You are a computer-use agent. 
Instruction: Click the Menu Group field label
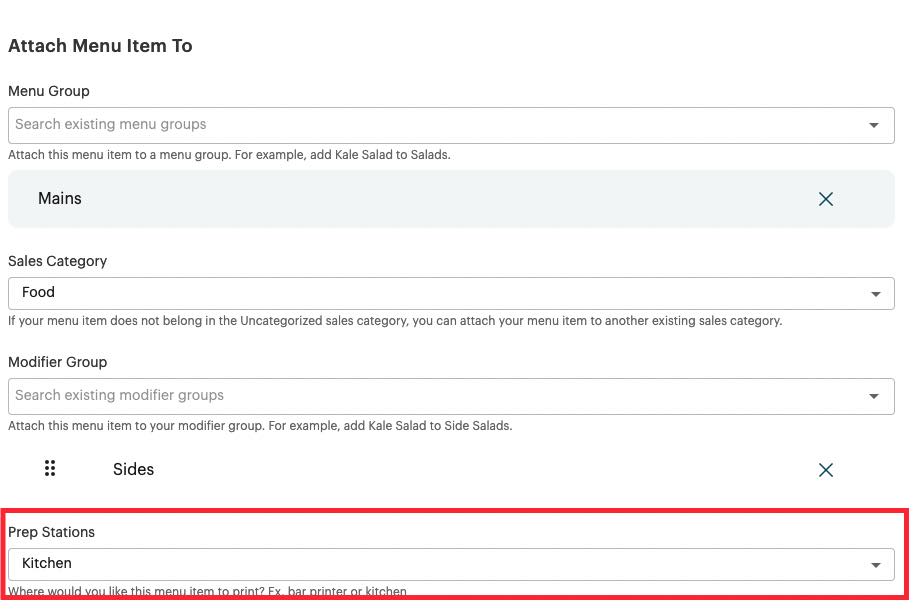tap(49, 91)
